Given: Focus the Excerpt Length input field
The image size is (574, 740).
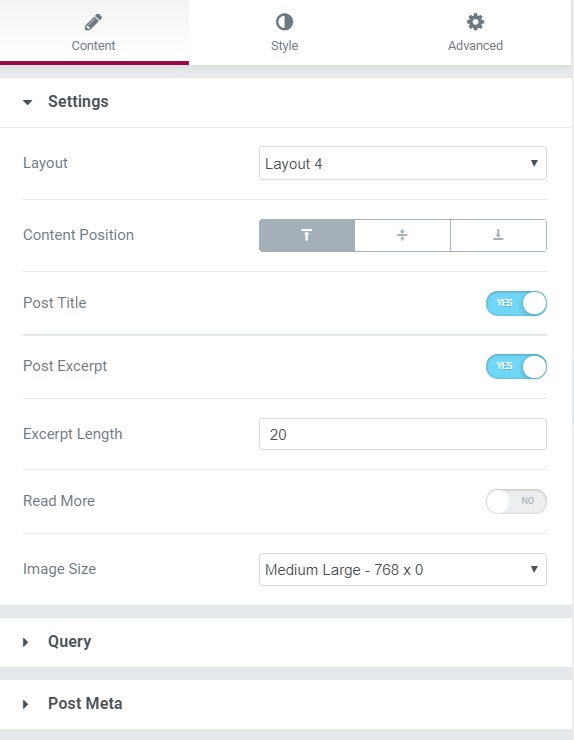Looking at the screenshot, I should [403, 434].
